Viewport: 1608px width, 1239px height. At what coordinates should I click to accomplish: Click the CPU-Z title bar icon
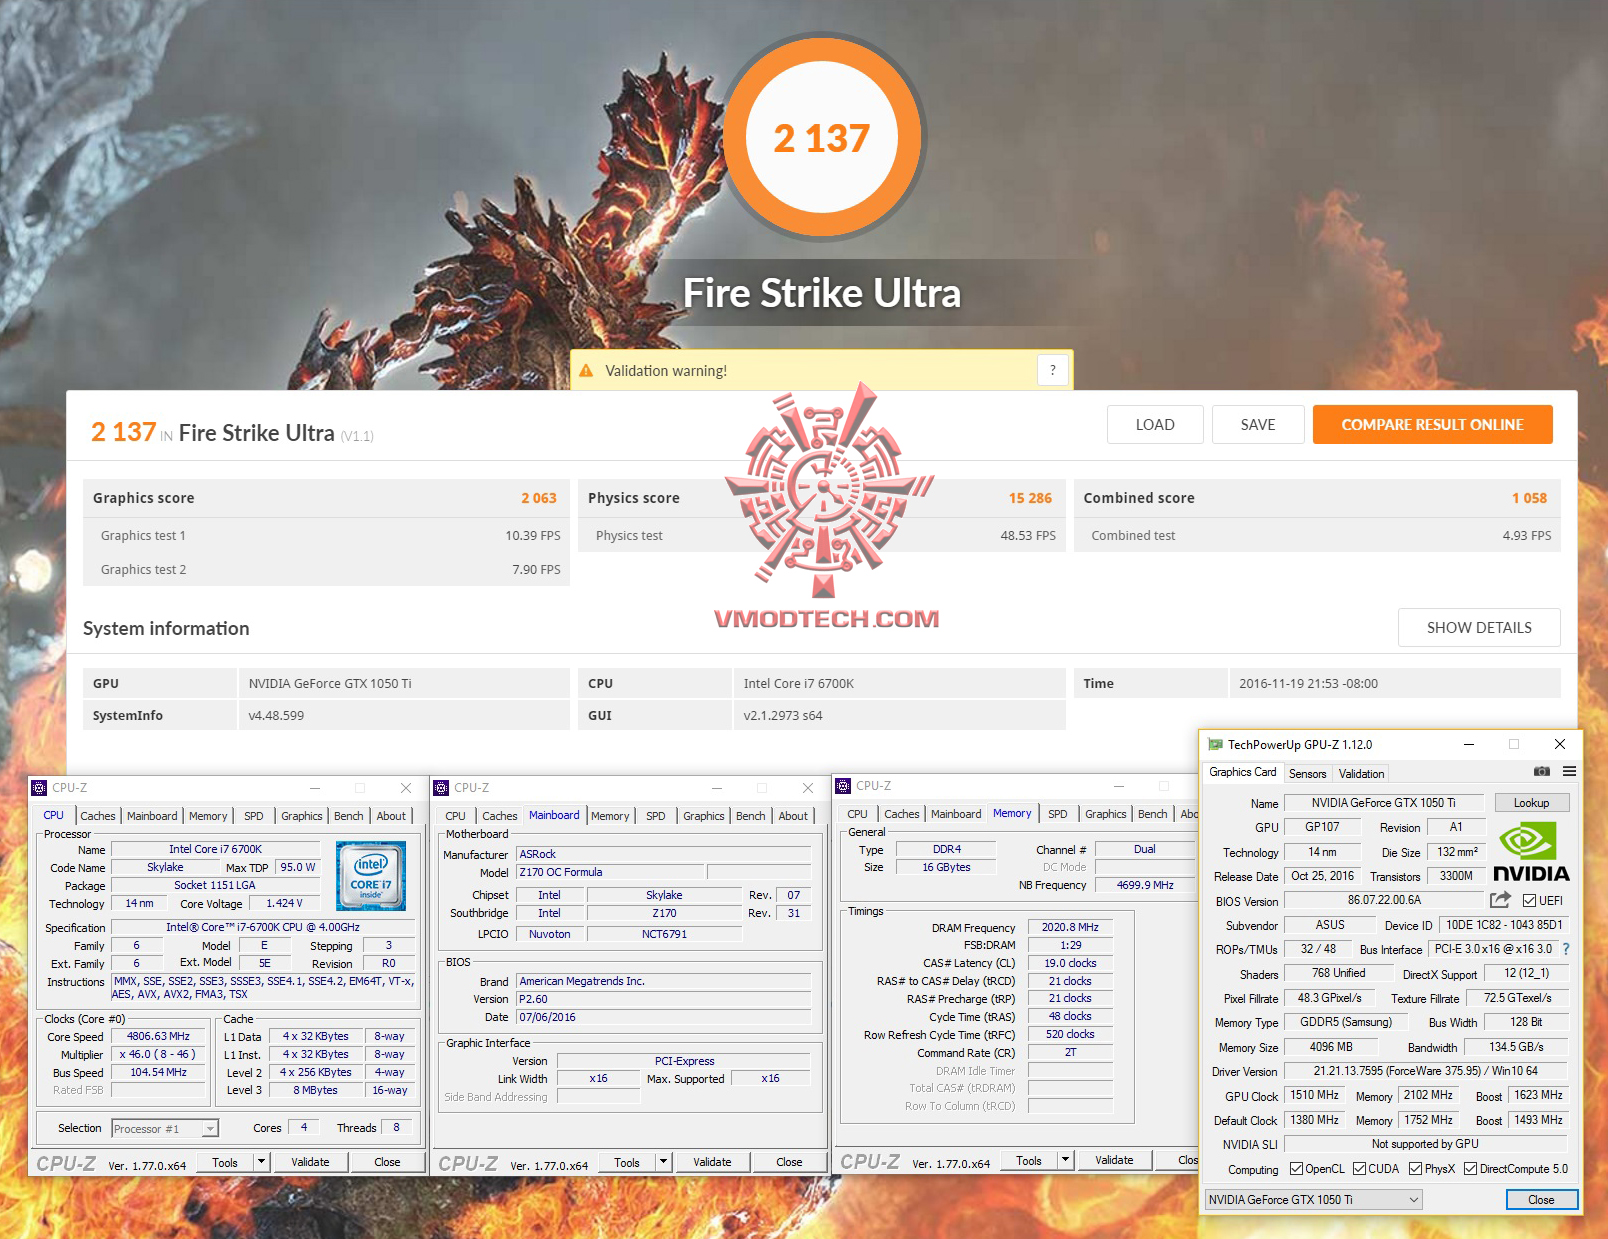click(38, 787)
